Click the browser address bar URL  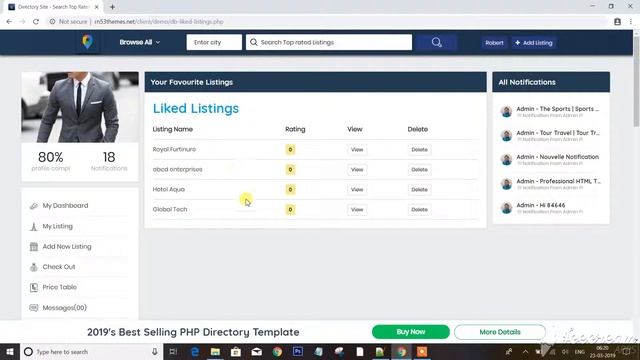point(159,22)
